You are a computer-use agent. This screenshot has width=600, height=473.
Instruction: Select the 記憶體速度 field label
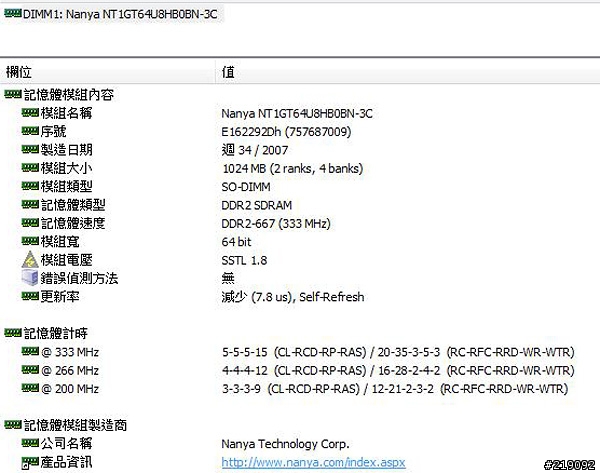(73, 223)
